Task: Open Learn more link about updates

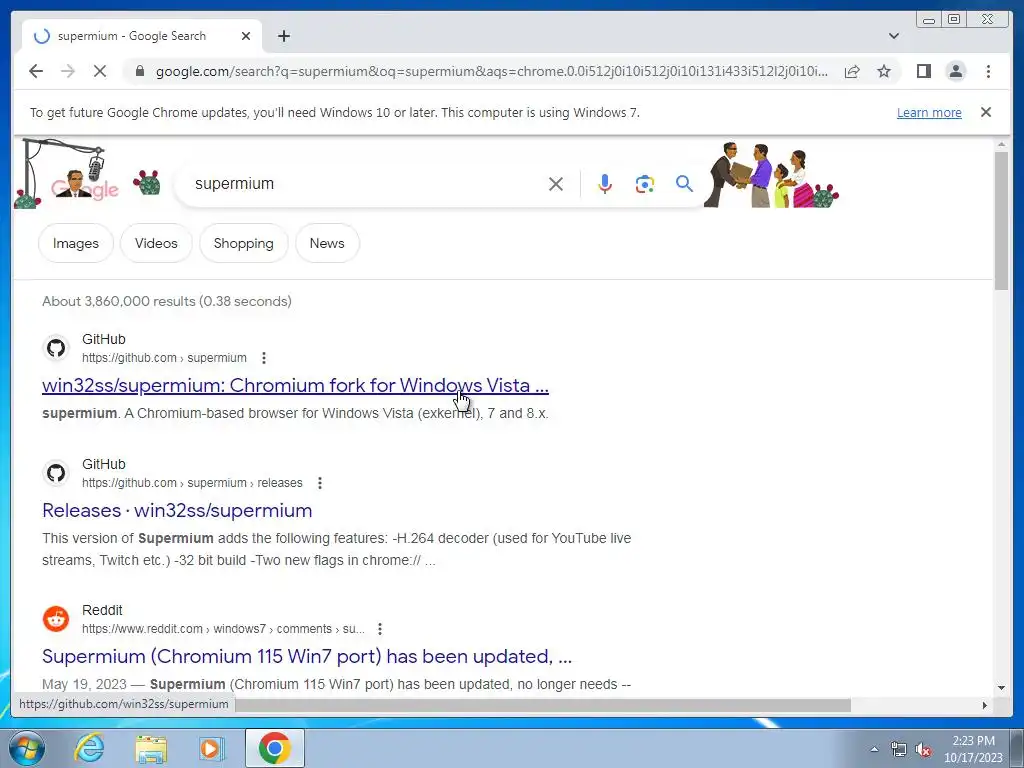Action: pos(929,112)
